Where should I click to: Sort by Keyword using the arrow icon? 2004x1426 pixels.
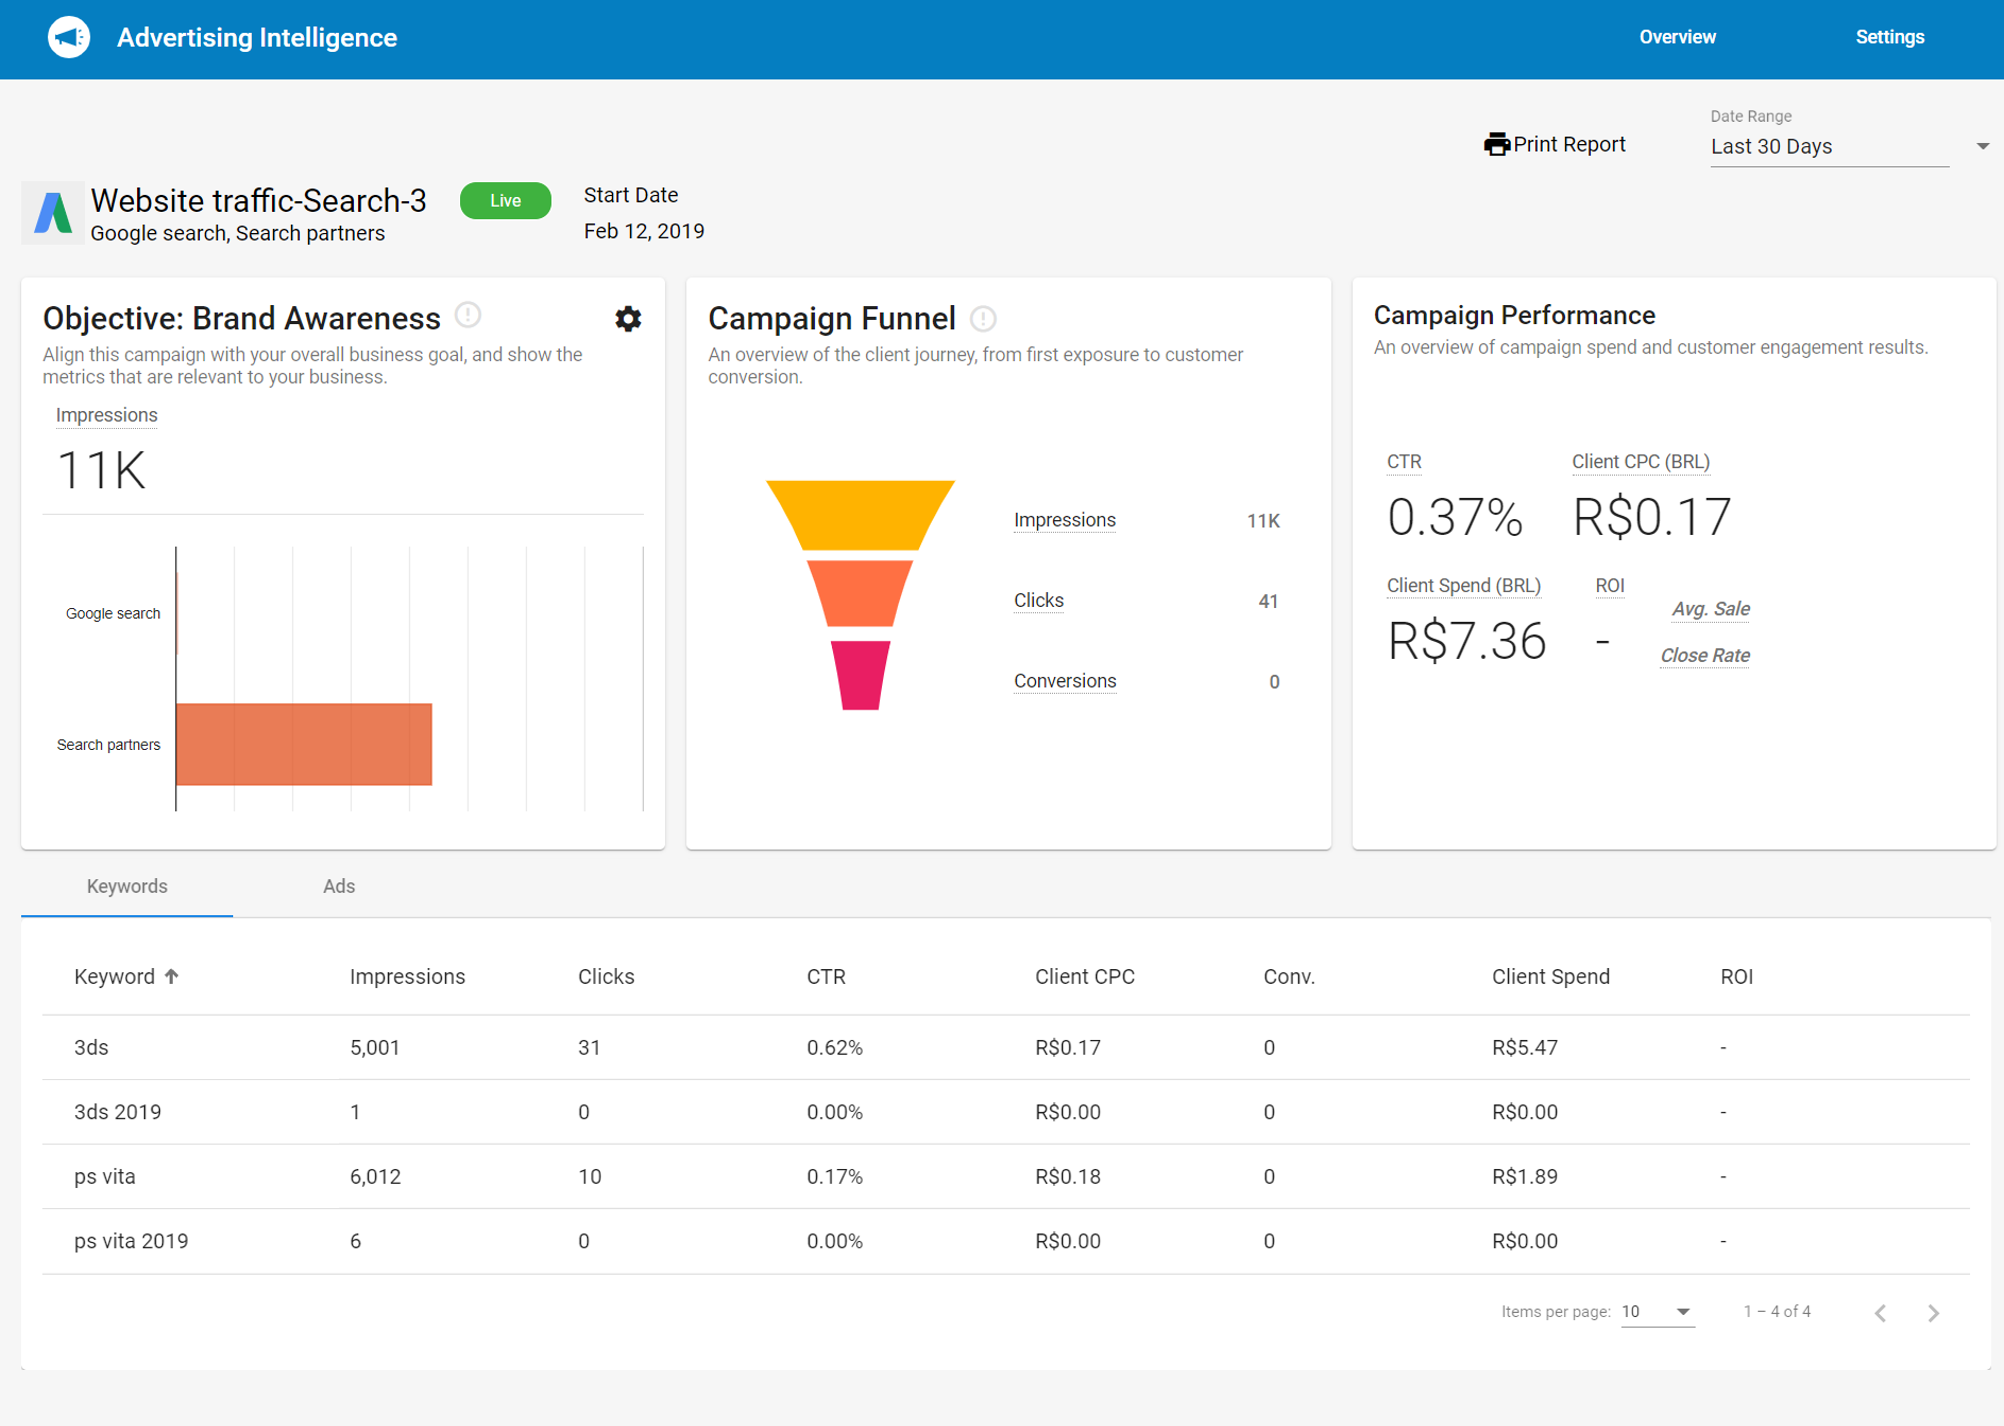pos(172,977)
